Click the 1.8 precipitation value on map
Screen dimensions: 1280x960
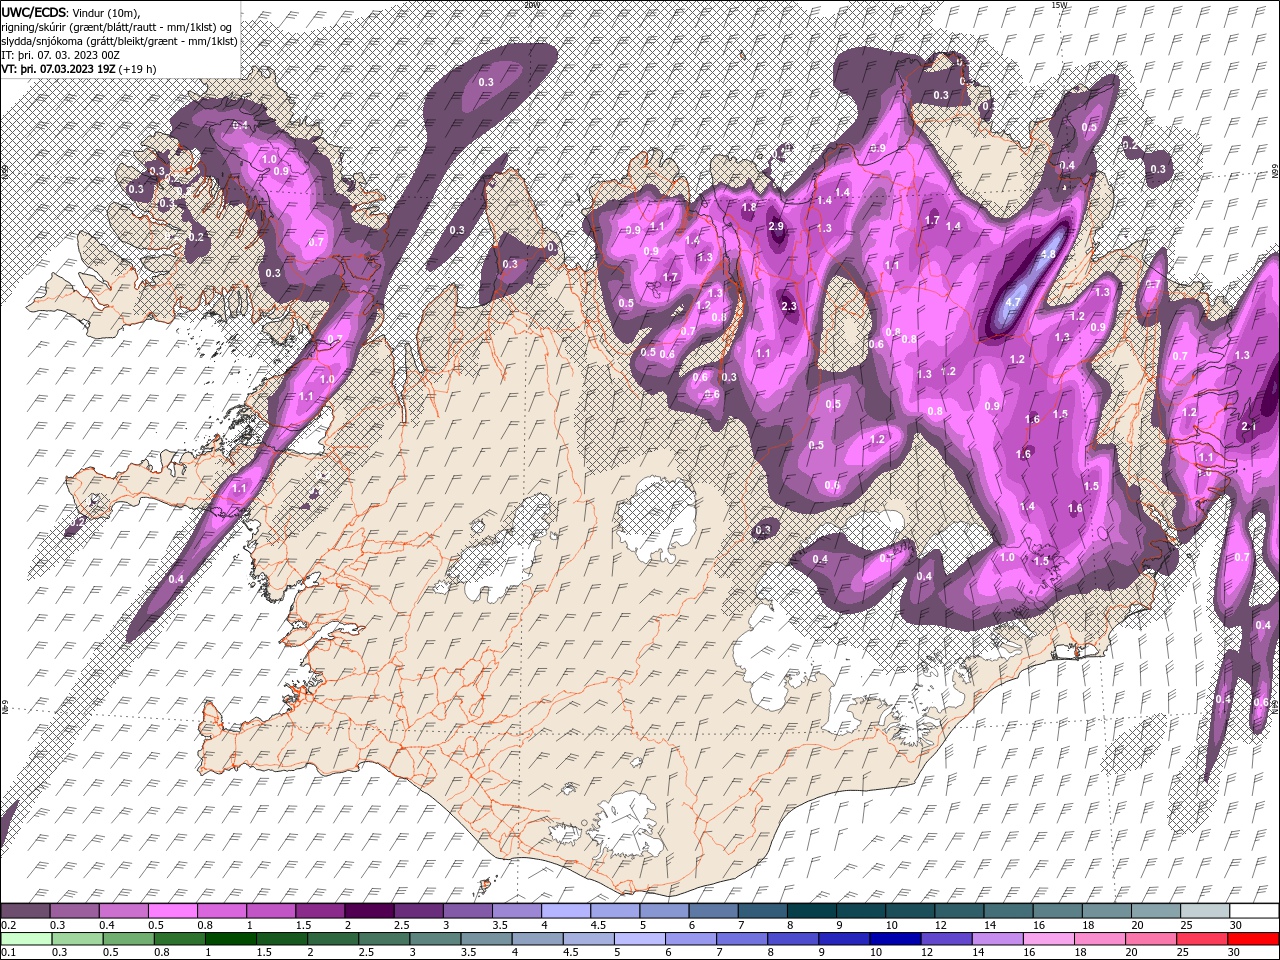[x=749, y=207]
